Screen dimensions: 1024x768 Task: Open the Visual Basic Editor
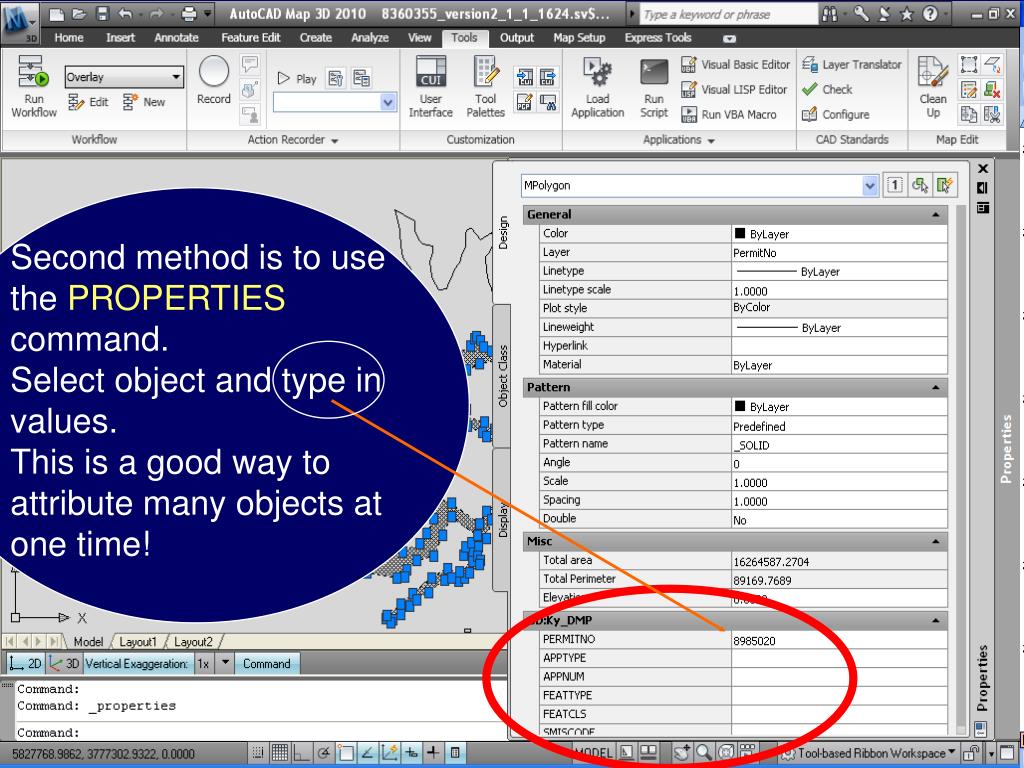735,65
